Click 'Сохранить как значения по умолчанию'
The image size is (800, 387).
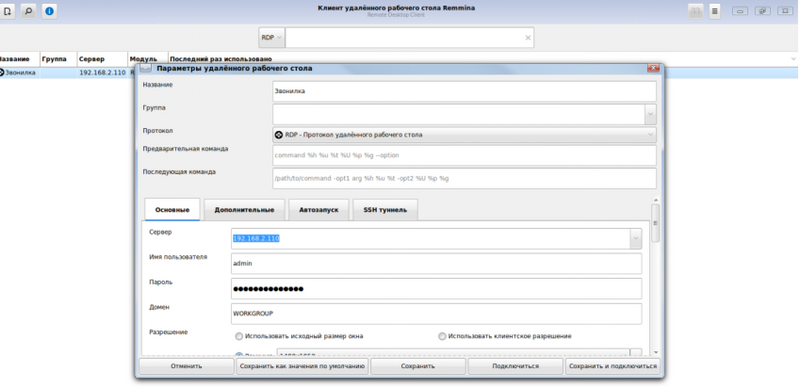click(302, 366)
